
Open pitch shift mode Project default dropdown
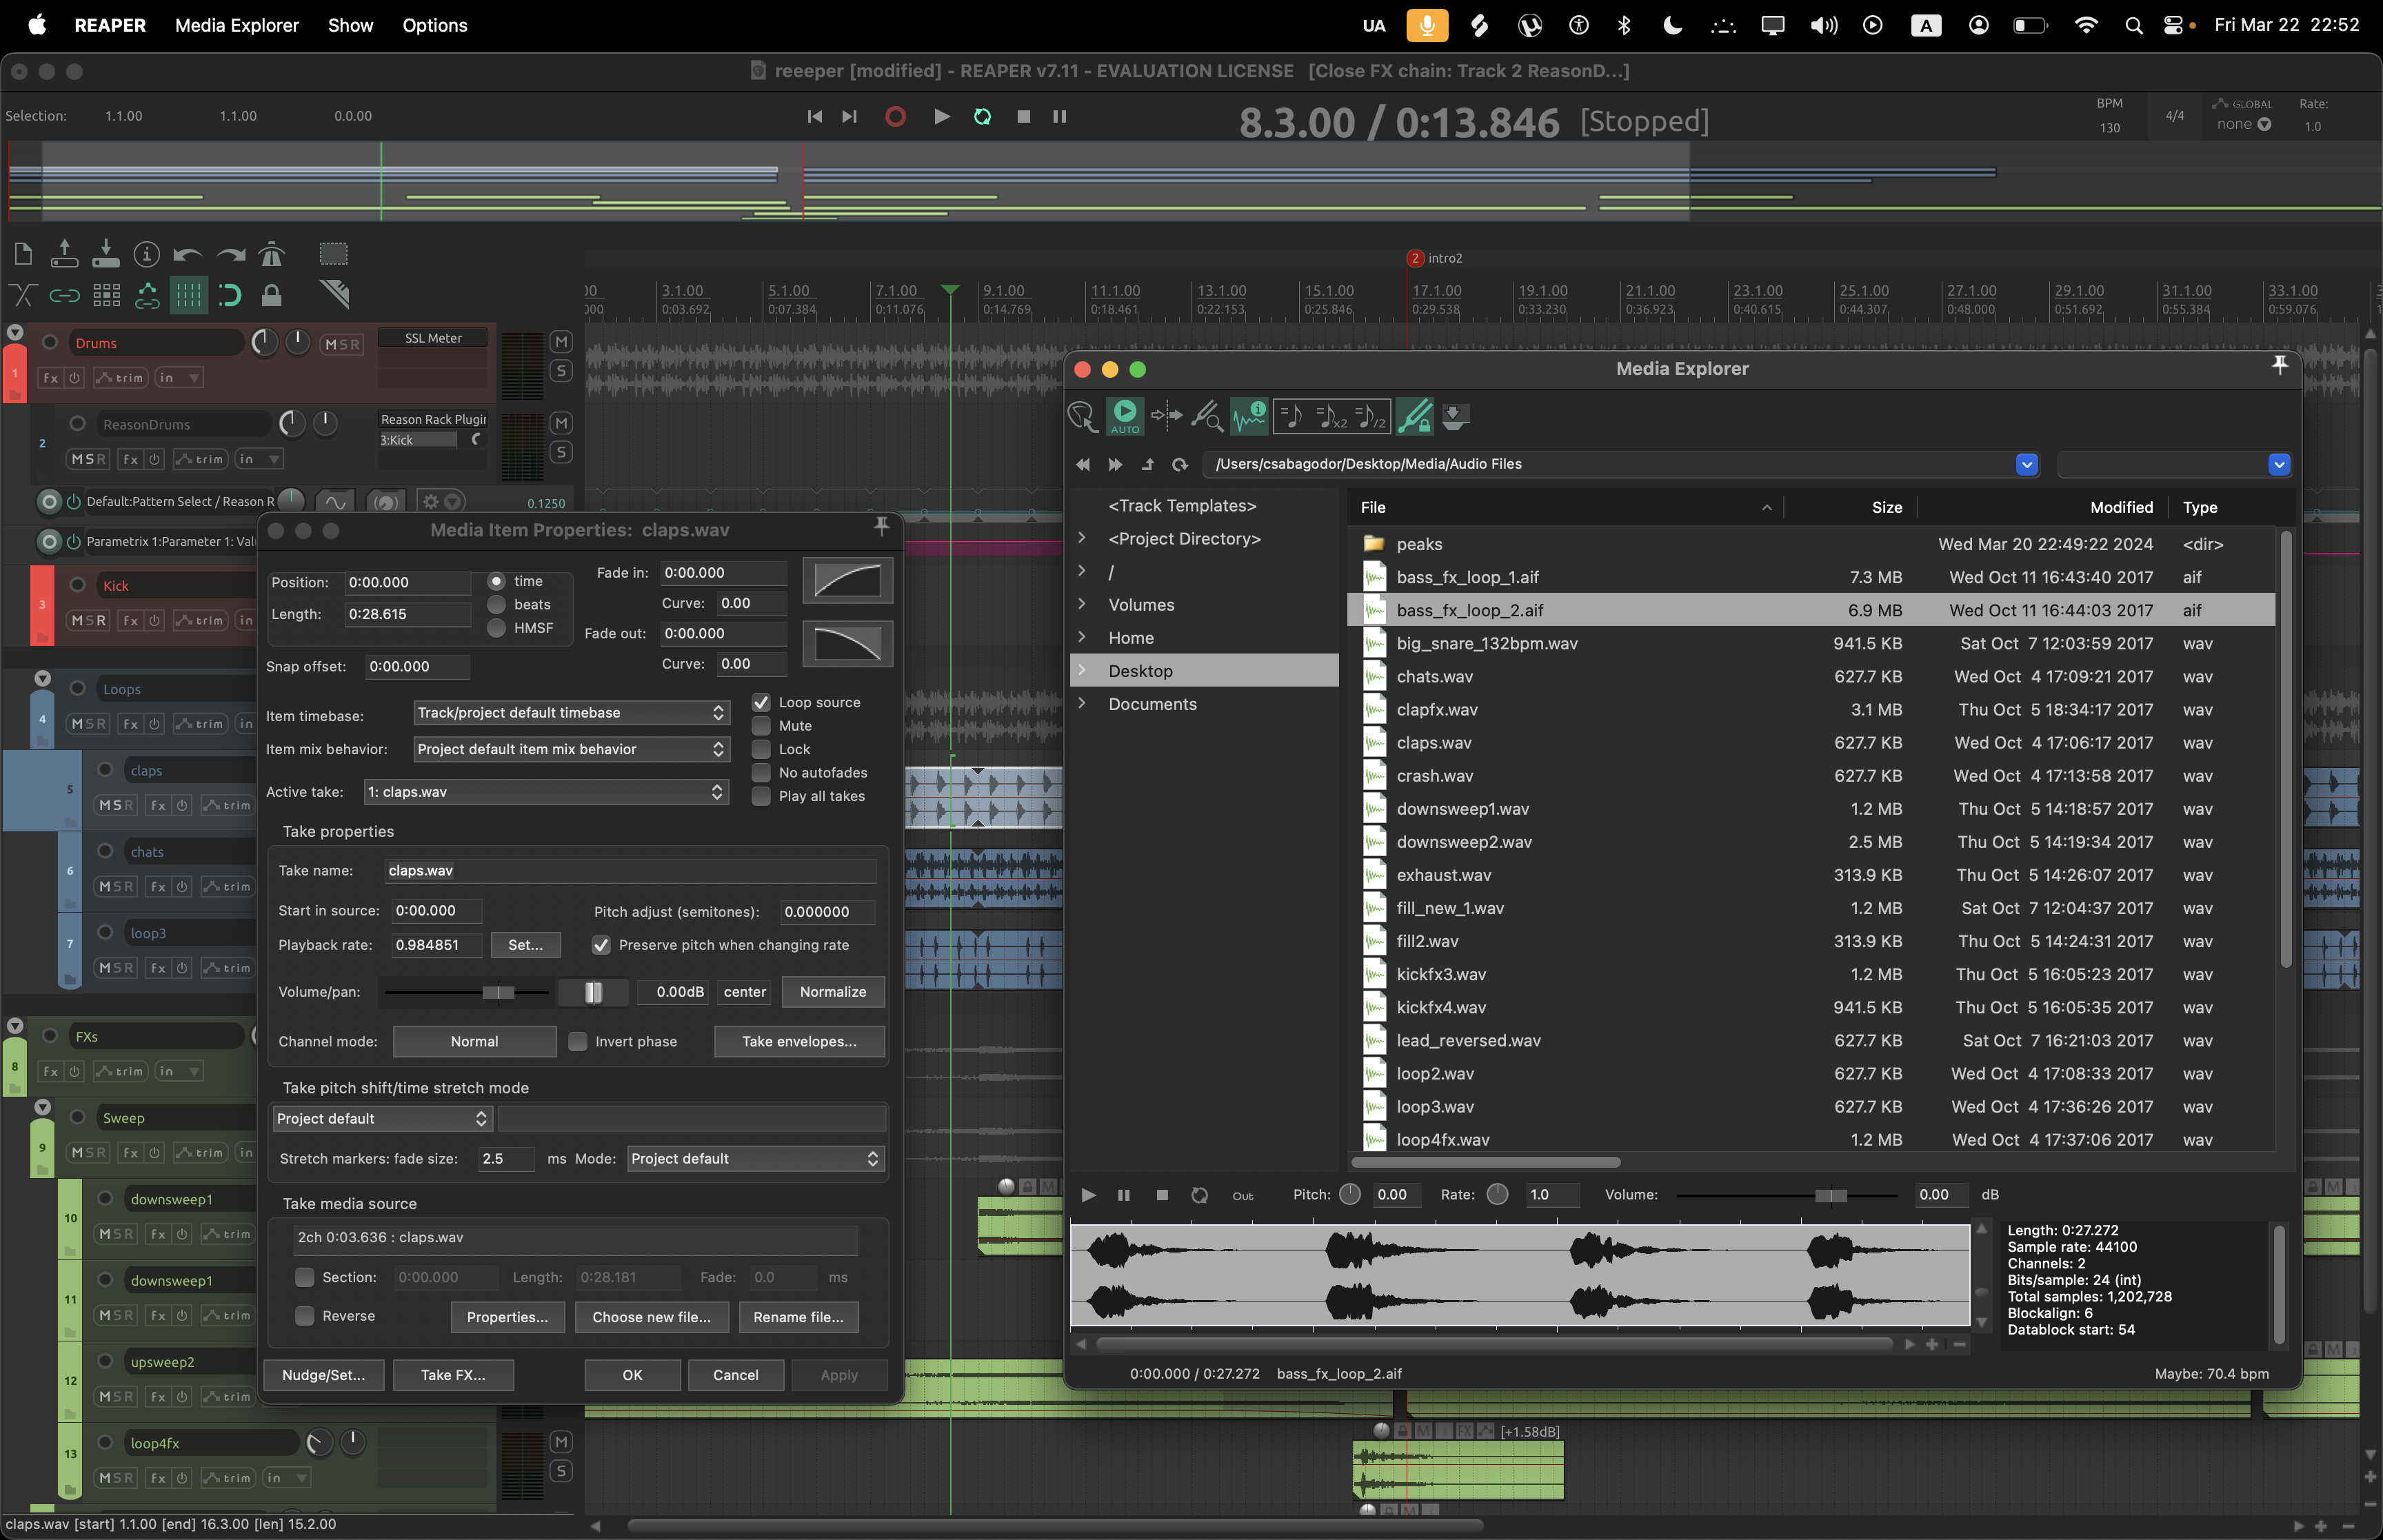click(x=382, y=1118)
